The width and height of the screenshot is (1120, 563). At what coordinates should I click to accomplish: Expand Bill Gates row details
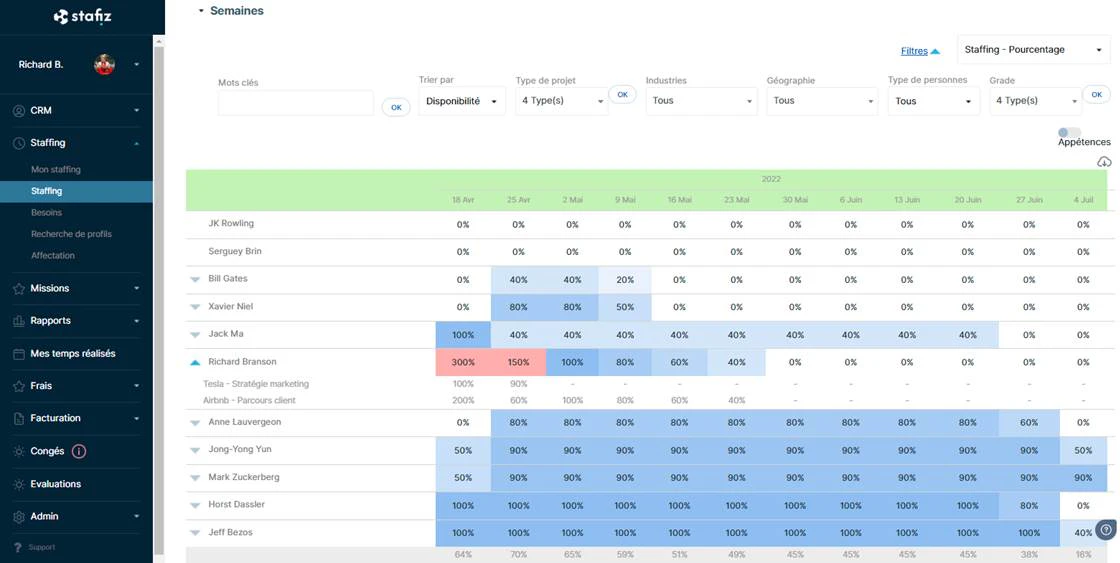click(195, 279)
